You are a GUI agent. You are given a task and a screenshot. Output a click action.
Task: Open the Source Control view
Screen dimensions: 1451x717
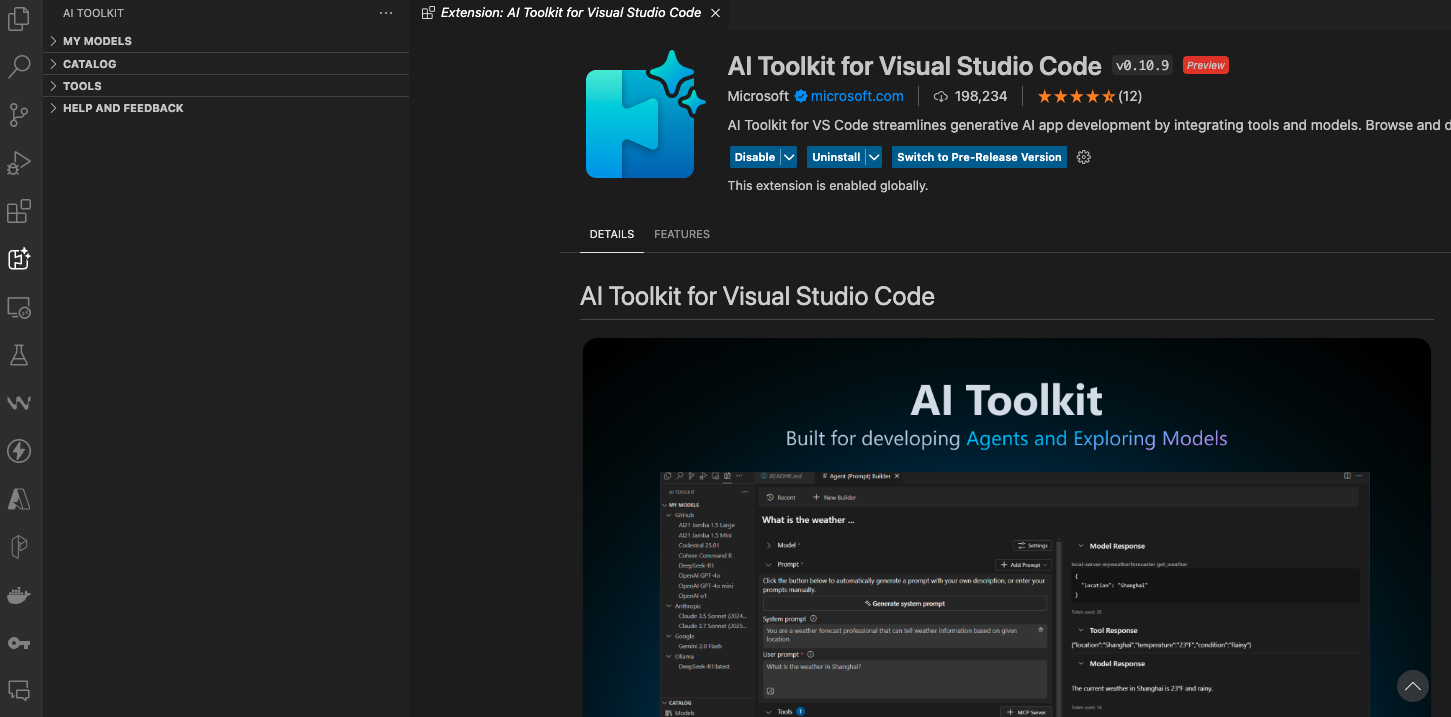19,115
